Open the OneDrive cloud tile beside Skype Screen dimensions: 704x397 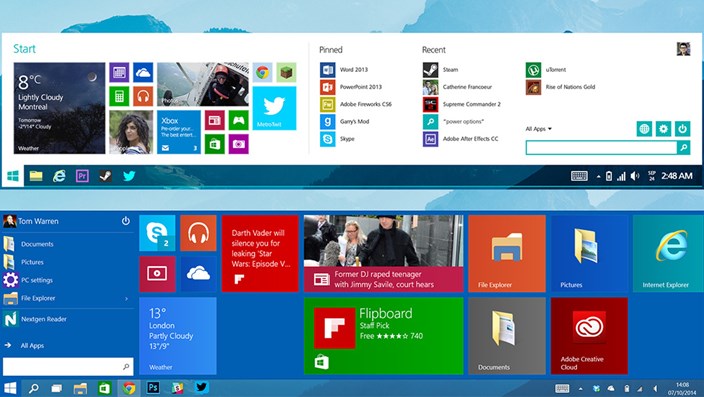198,274
